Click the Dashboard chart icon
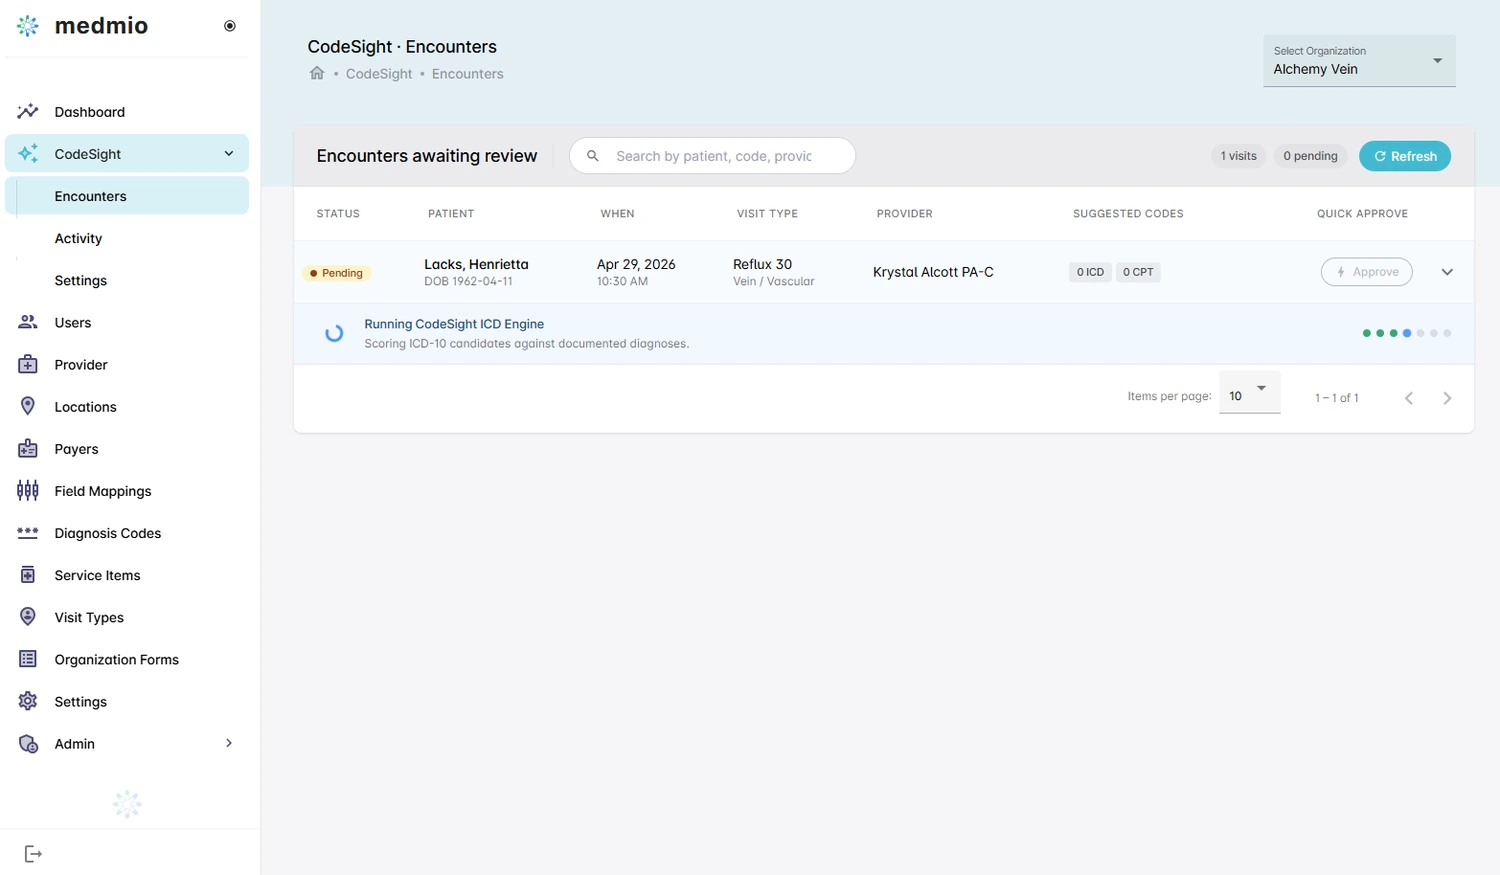Viewport: 1500px width, 875px height. pyautogui.click(x=28, y=111)
